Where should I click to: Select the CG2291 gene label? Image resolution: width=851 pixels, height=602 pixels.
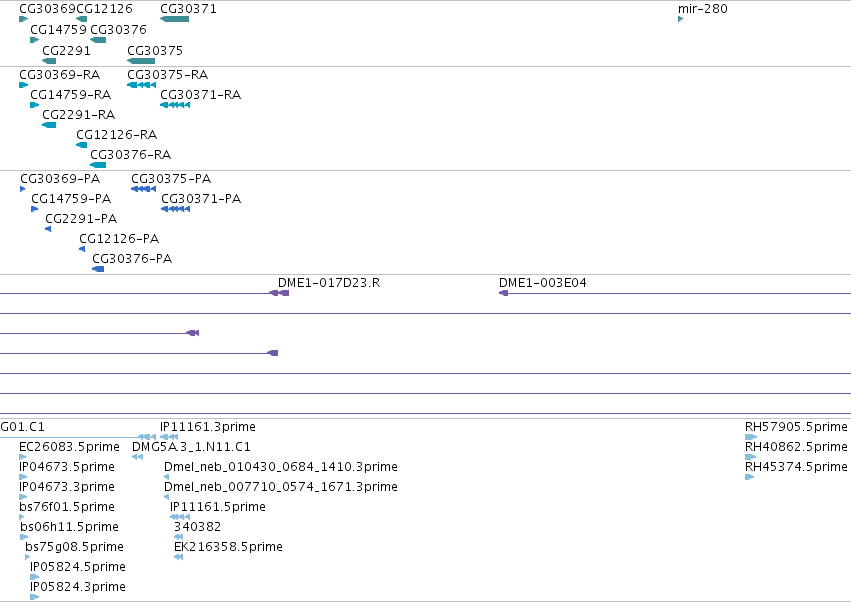[x=66, y=50]
